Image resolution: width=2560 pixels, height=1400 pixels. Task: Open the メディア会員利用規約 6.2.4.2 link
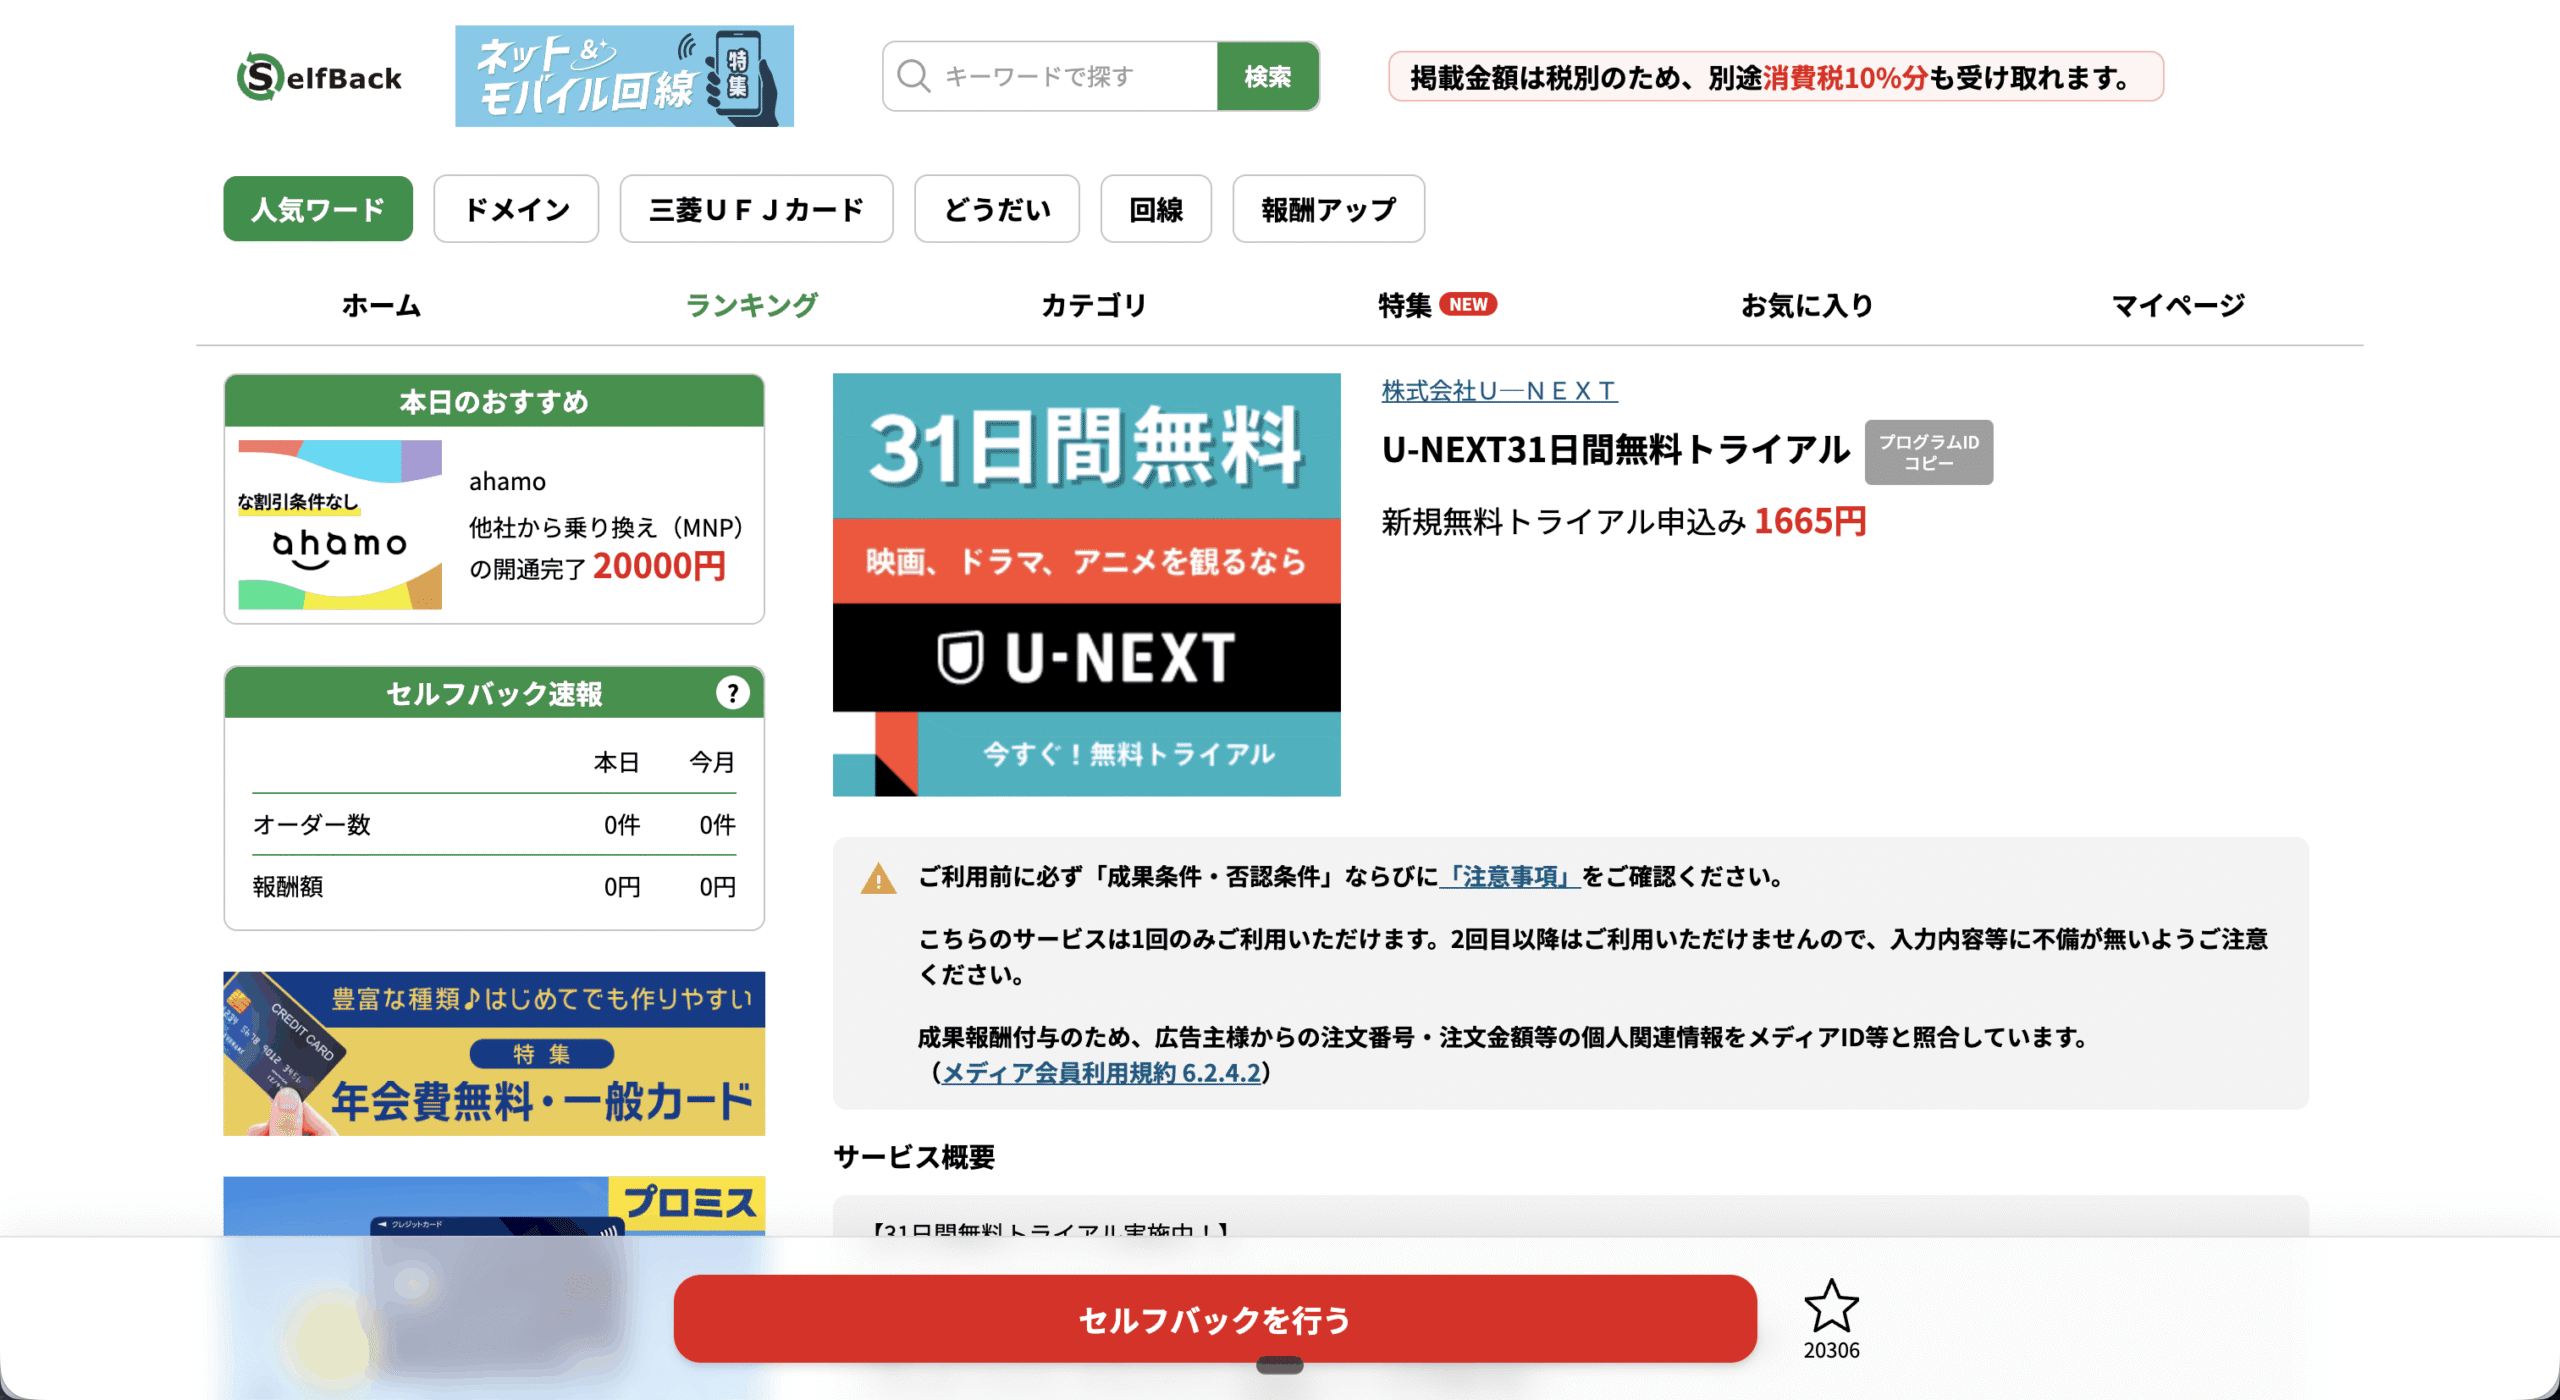point(1101,1073)
